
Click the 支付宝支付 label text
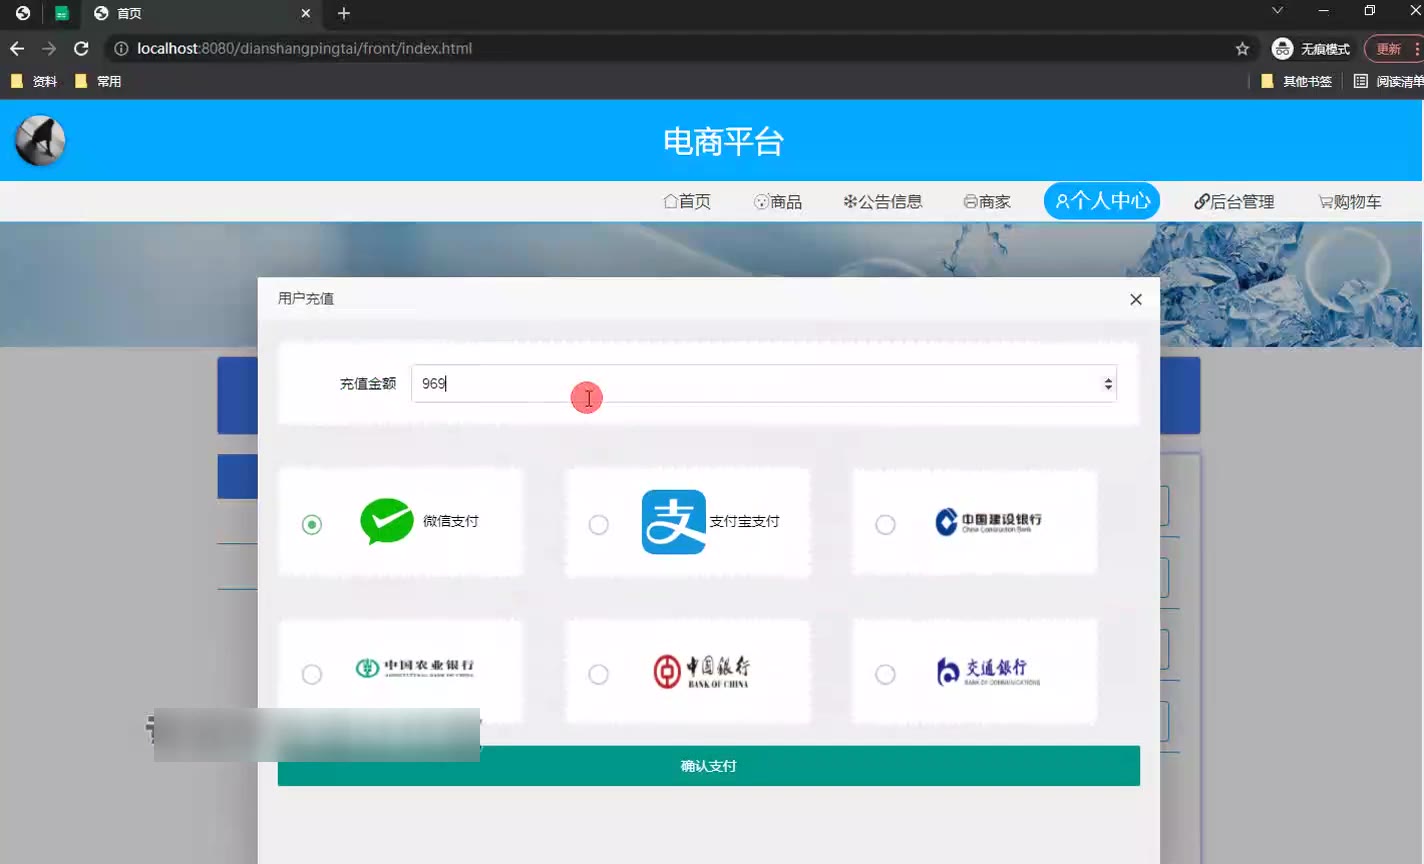[744, 521]
